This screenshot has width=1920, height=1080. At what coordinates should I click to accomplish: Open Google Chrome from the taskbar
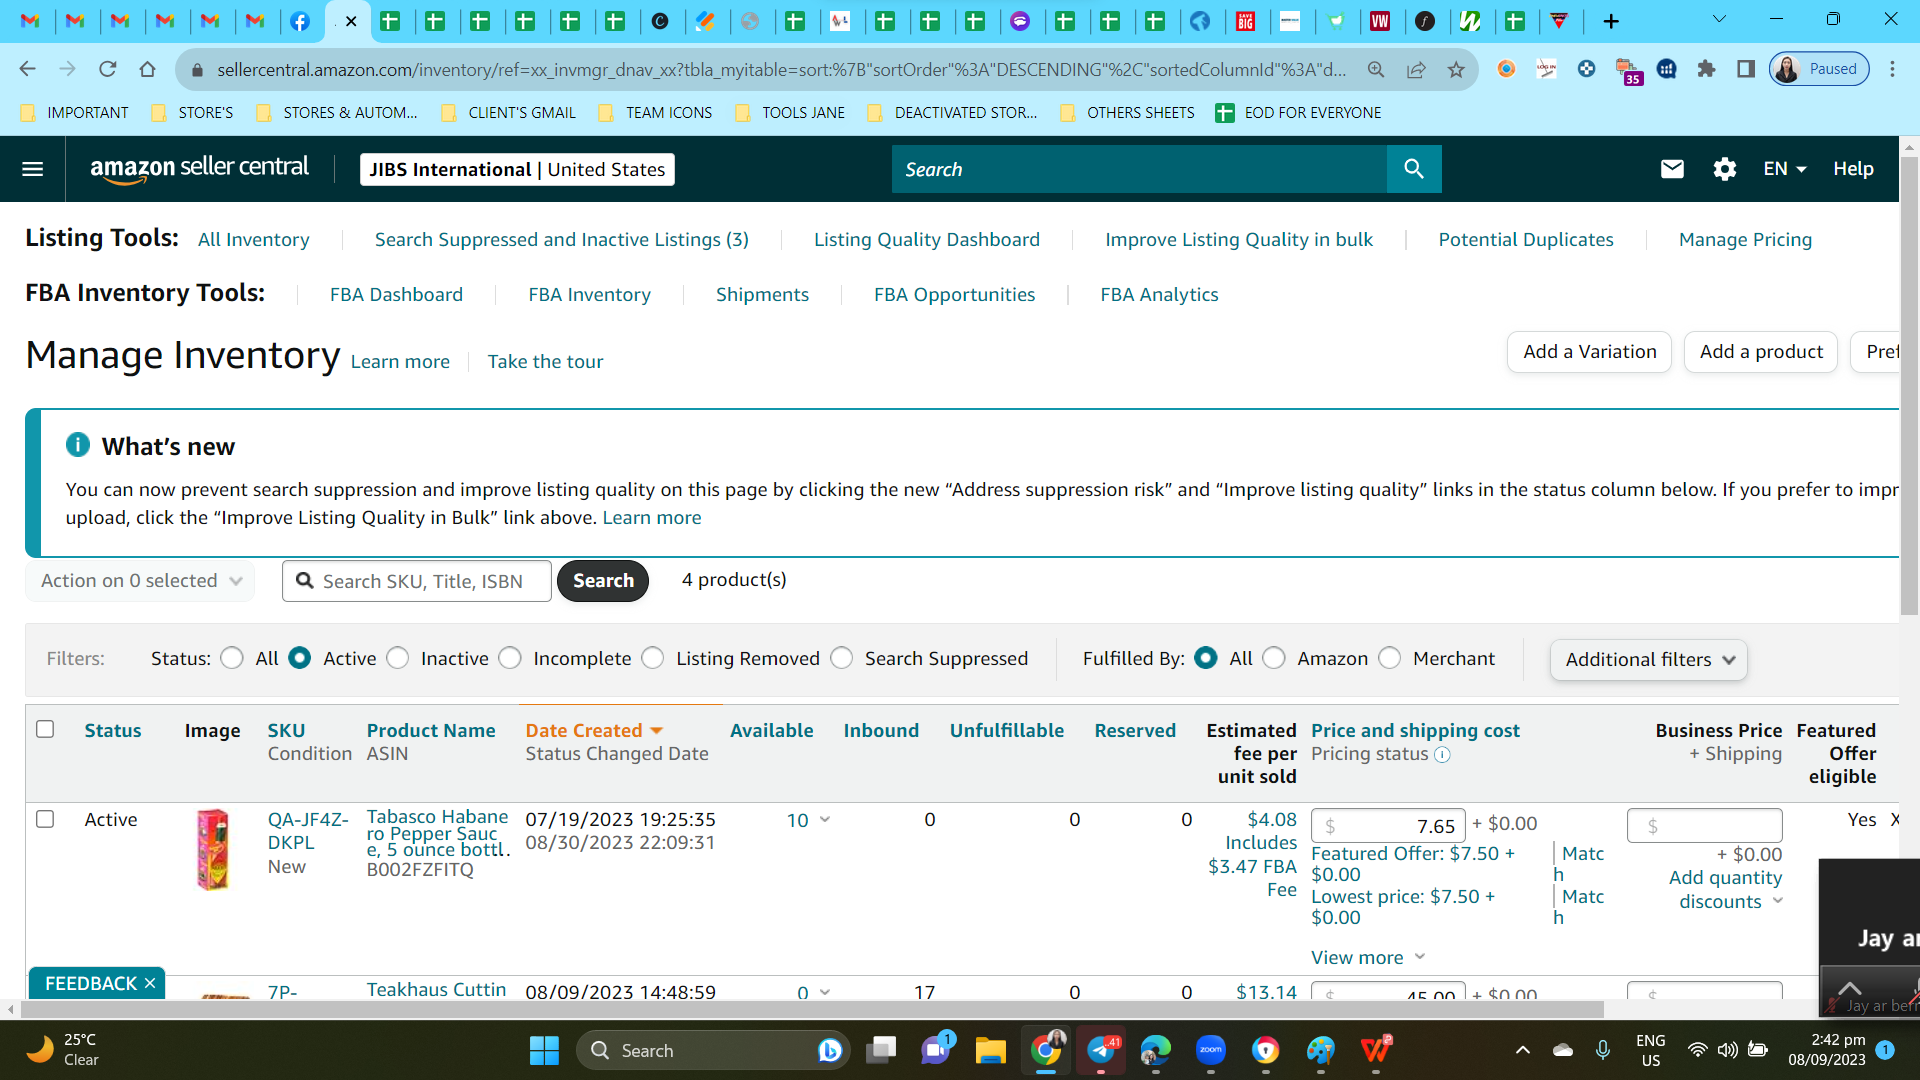pos(1046,1050)
